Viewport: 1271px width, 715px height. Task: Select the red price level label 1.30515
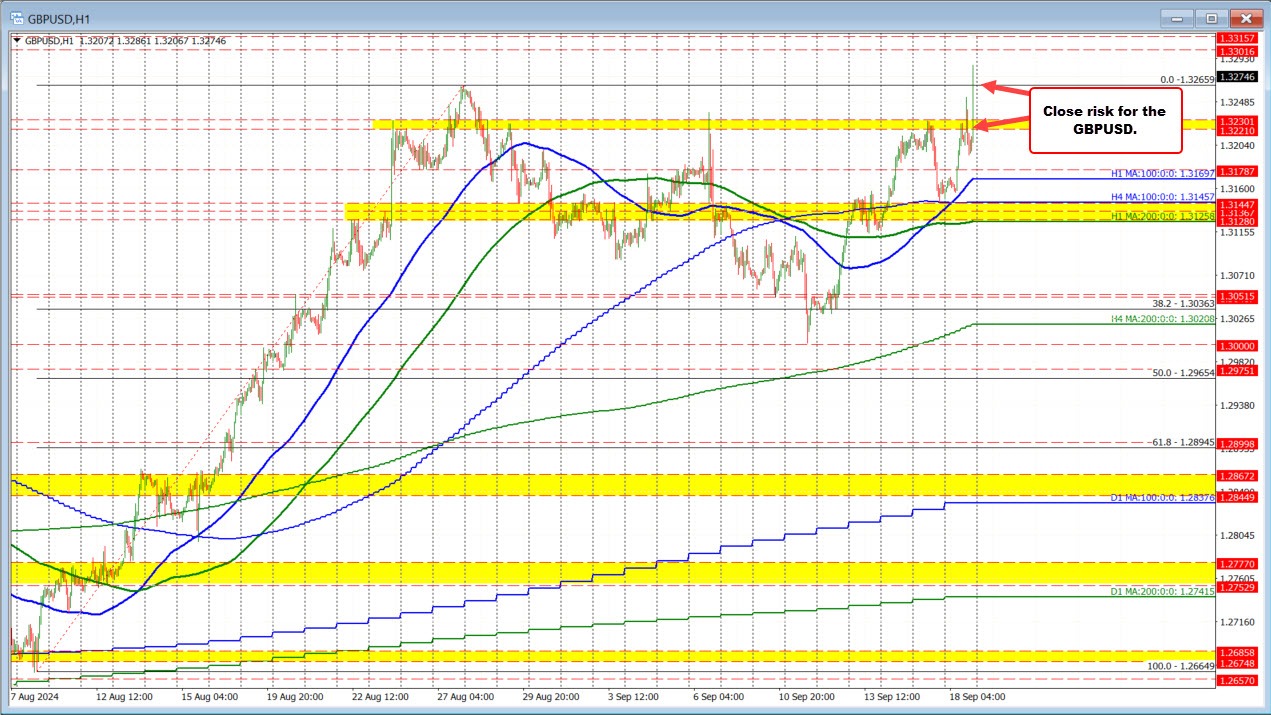point(1236,296)
